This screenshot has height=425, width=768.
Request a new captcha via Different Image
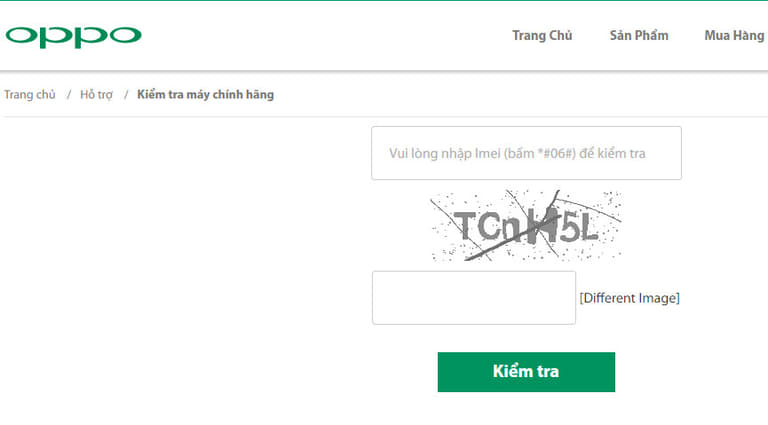coord(629,298)
